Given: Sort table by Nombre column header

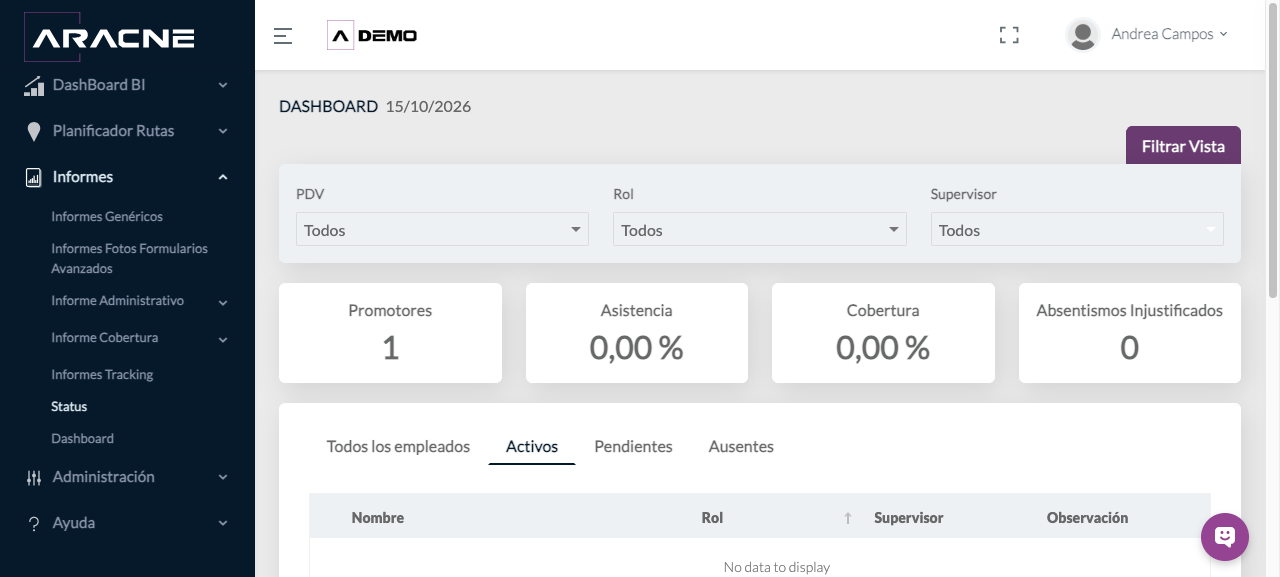Looking at the screenshot, I should coord(378,517).
